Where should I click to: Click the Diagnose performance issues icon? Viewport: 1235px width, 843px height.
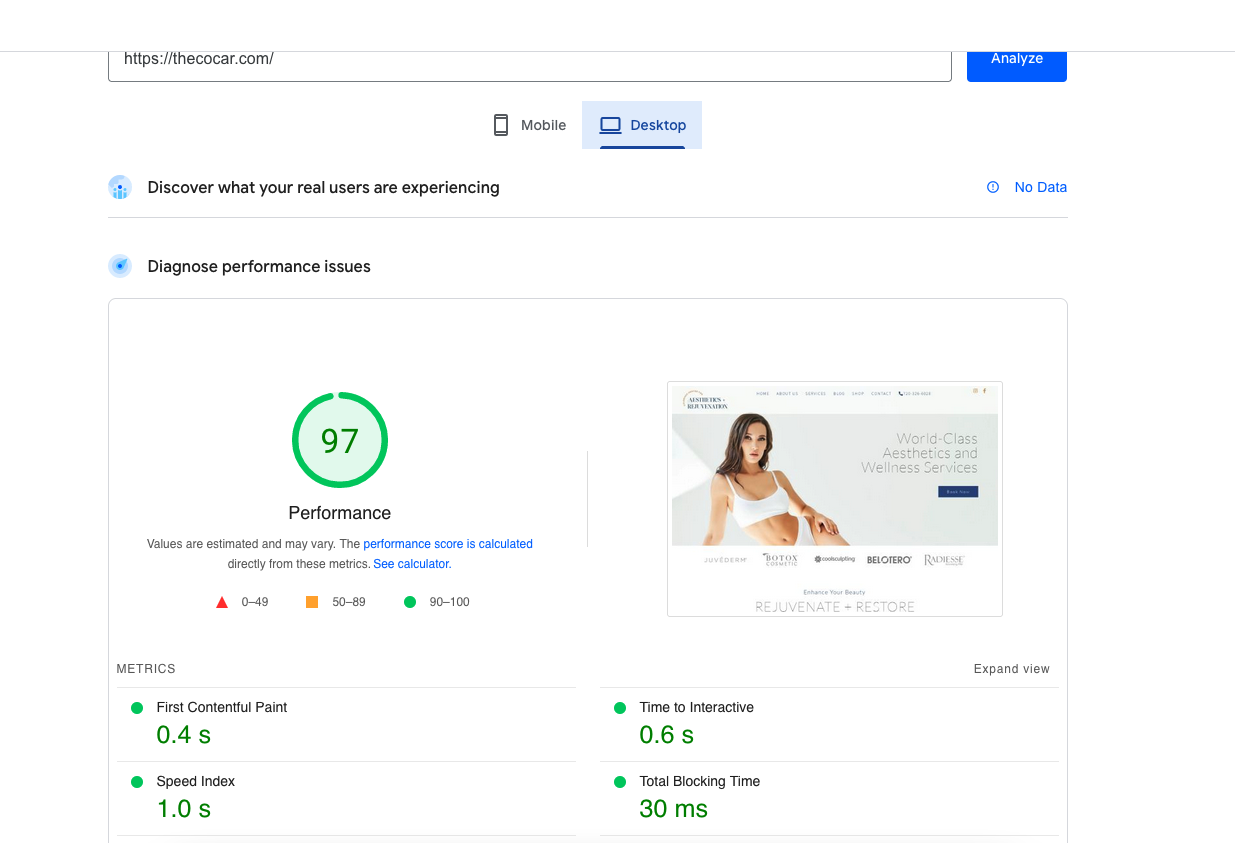click(x=120, y=266)
